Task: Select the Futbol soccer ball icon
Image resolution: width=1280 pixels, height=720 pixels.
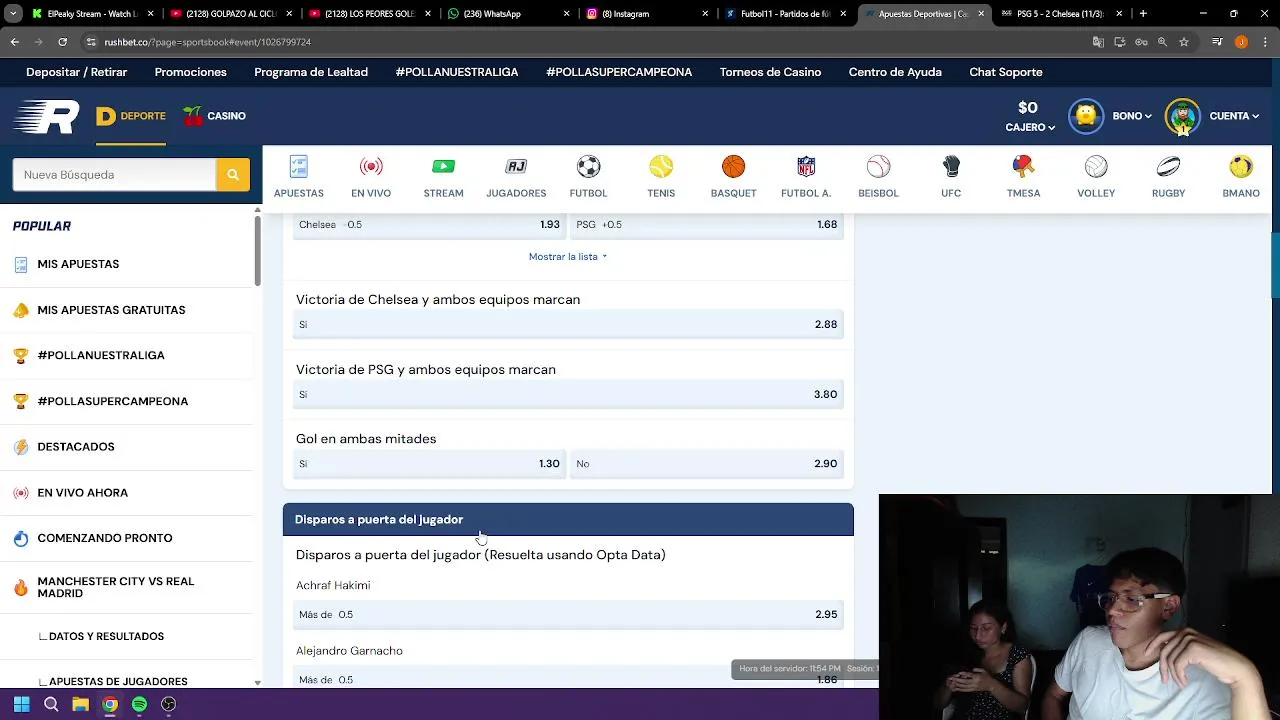Action: (x=588, y=166)
